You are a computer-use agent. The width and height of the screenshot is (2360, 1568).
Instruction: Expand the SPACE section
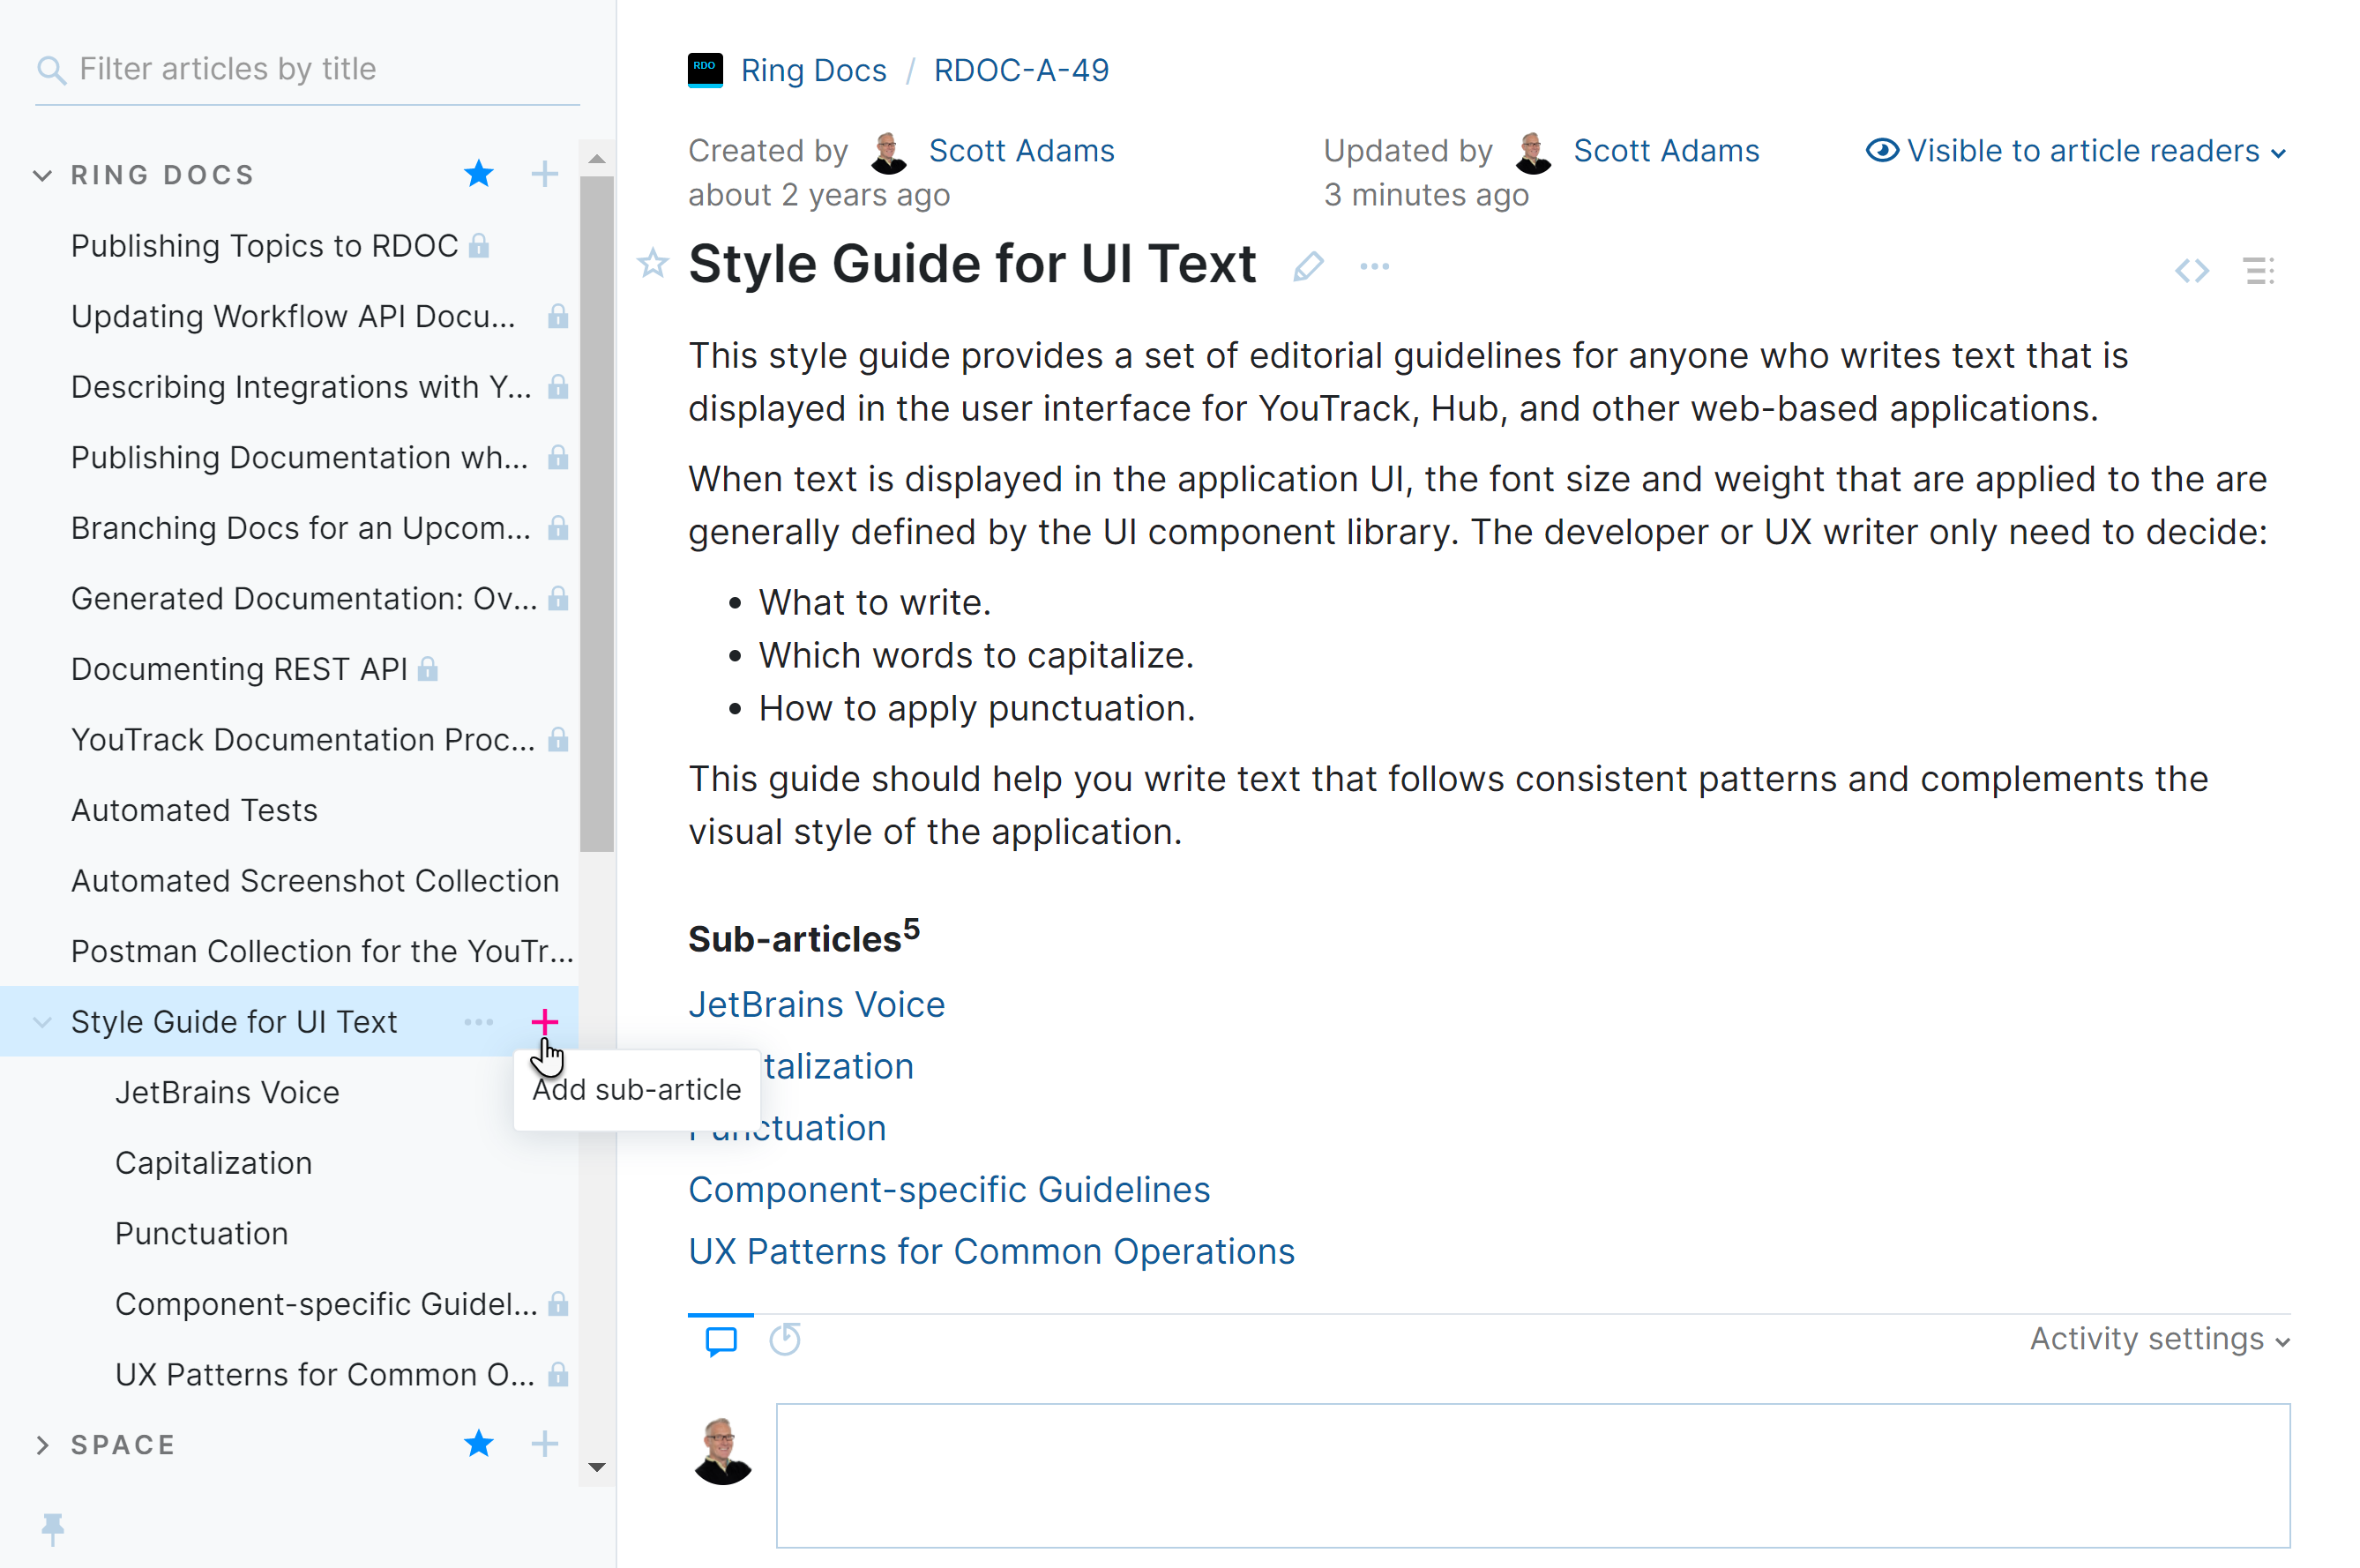click(x=42, y=1444)
